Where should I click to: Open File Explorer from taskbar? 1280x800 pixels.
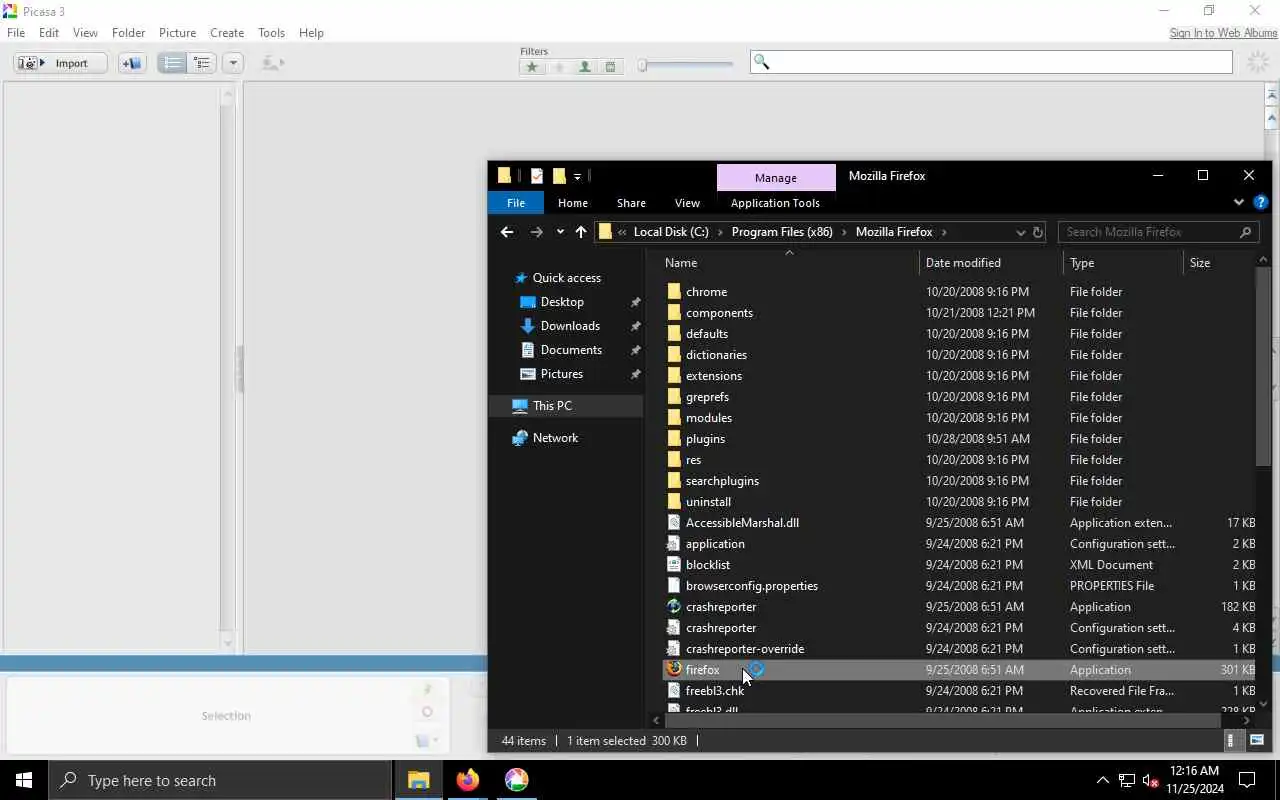(x=418, y=780)
